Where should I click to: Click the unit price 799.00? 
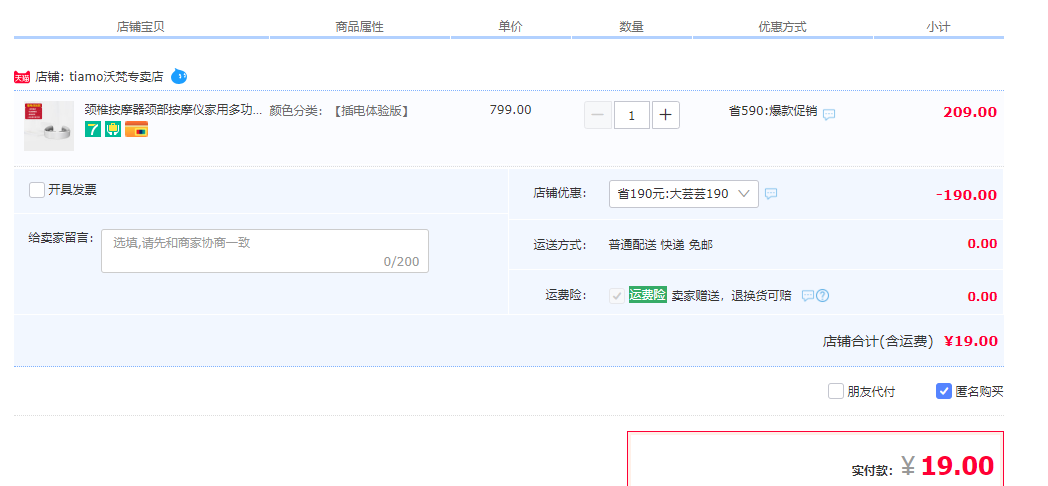click(x=511, y=110)
